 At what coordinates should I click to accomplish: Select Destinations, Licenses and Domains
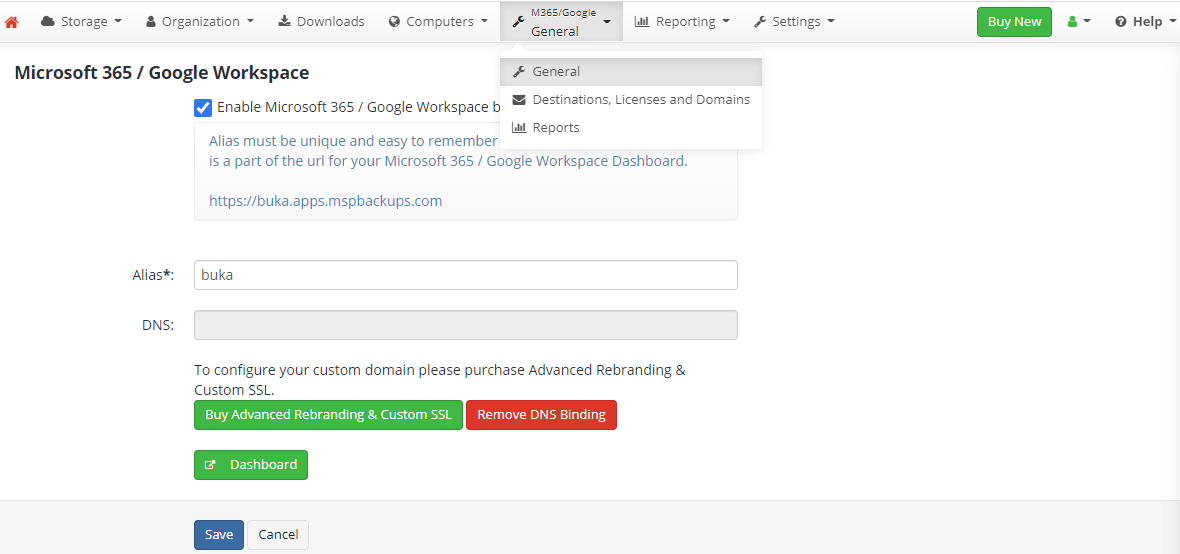[631, 99]
